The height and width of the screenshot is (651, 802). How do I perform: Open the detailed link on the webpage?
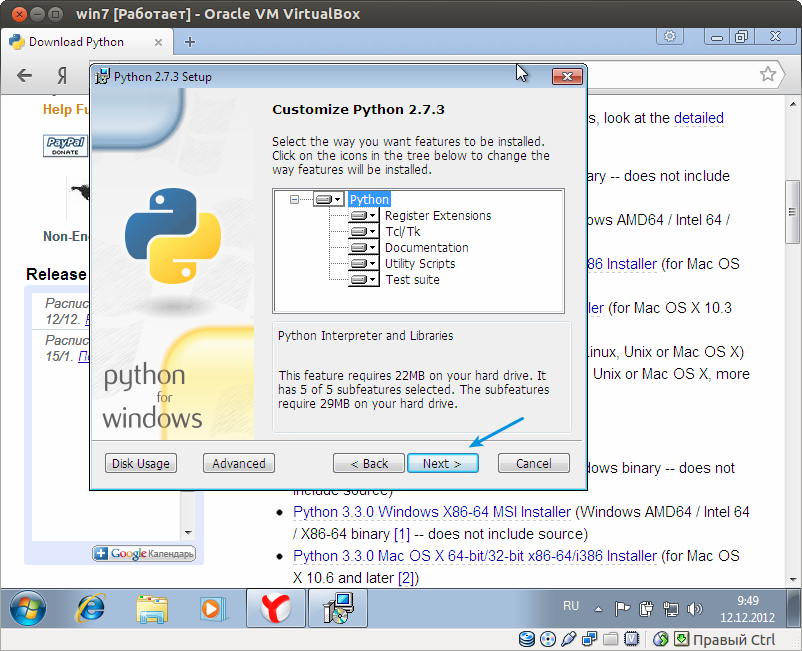pyautogui.click(x=699, y=118)
